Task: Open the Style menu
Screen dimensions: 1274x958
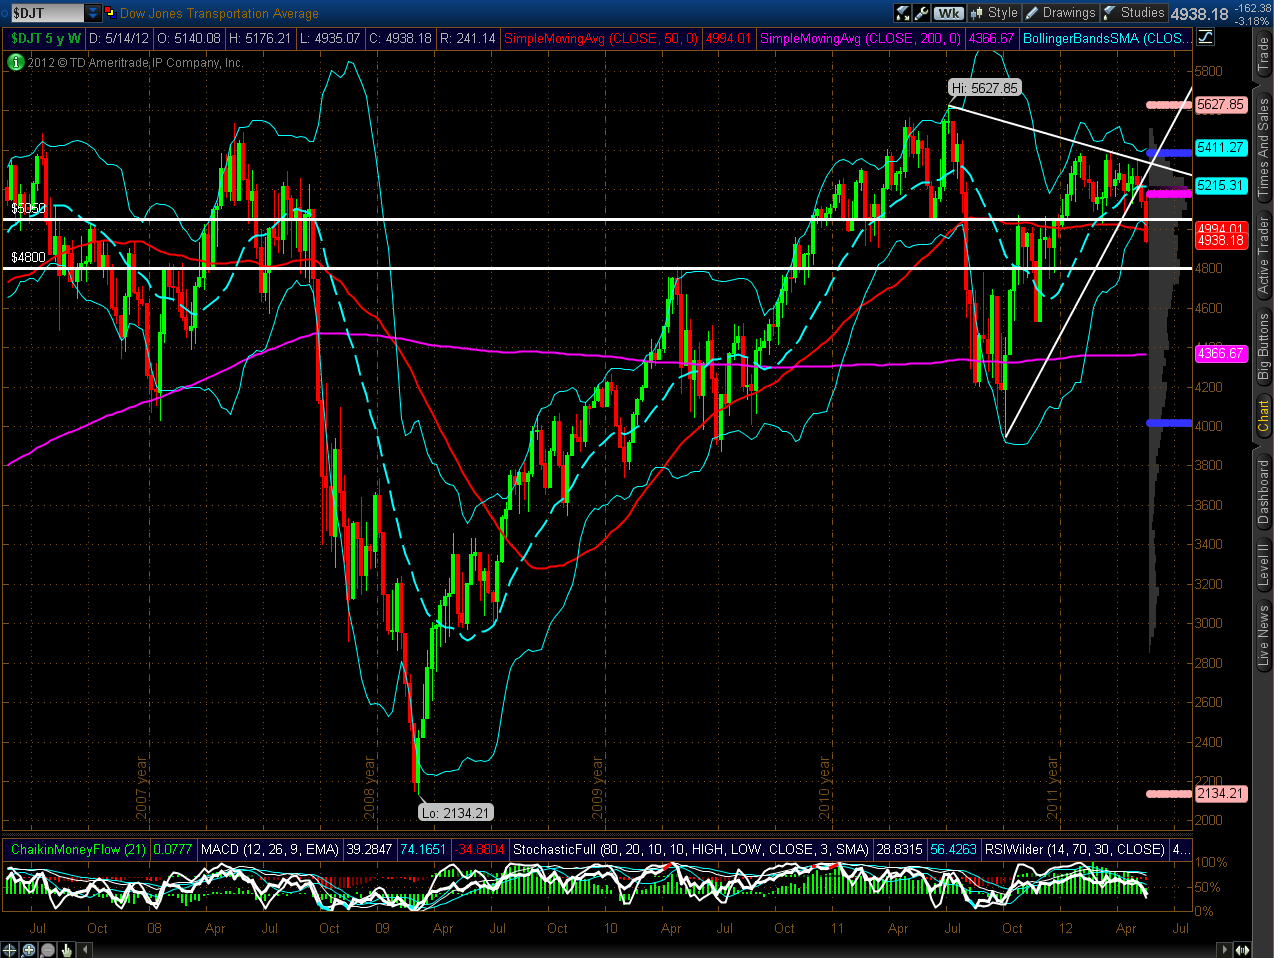Action: point(994,13)
